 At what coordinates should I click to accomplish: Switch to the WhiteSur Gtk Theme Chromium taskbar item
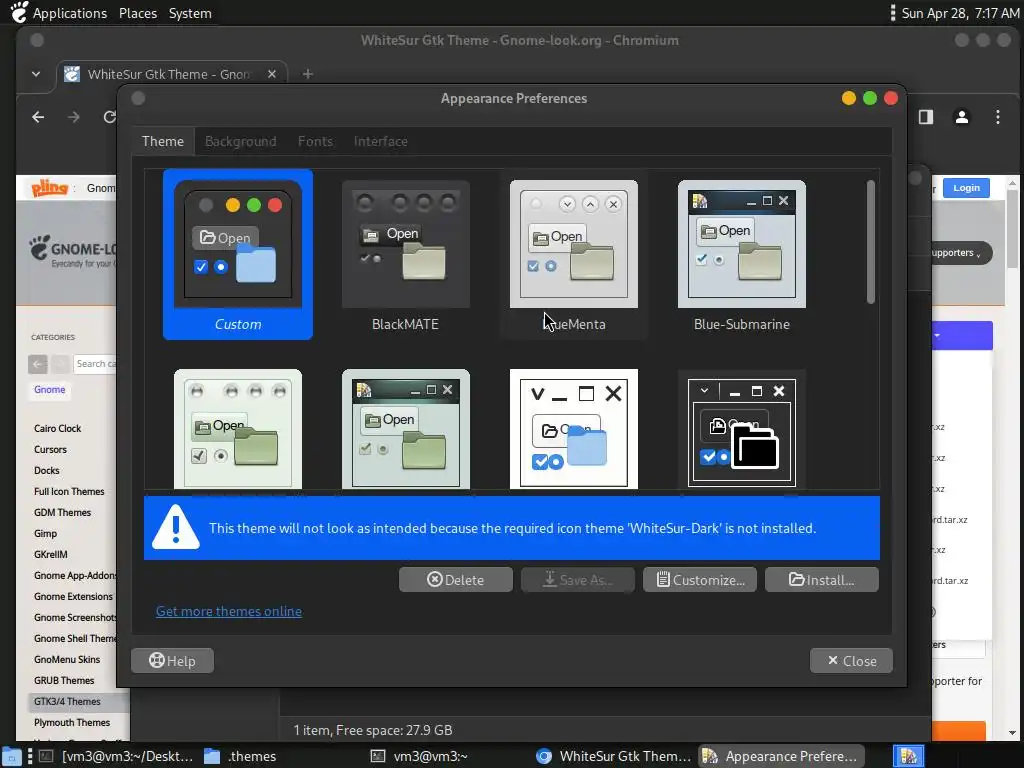[x=613, y=756]
